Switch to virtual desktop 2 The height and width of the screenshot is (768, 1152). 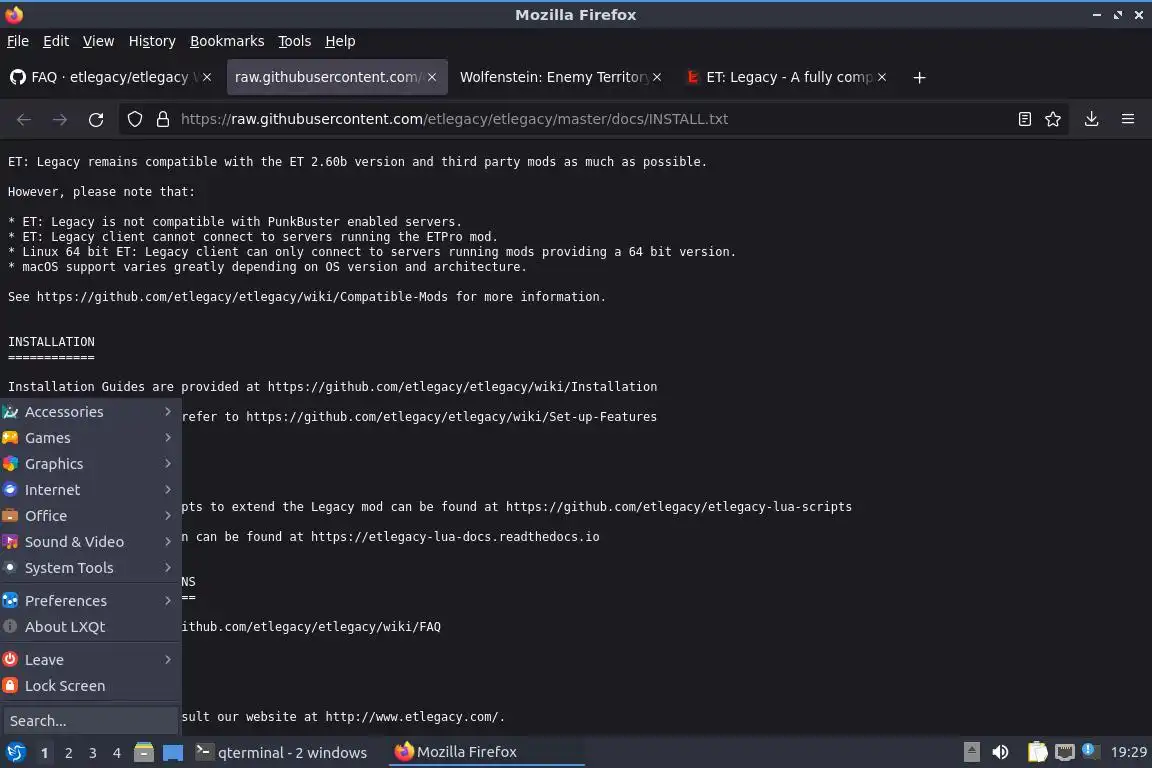[68, 753]
